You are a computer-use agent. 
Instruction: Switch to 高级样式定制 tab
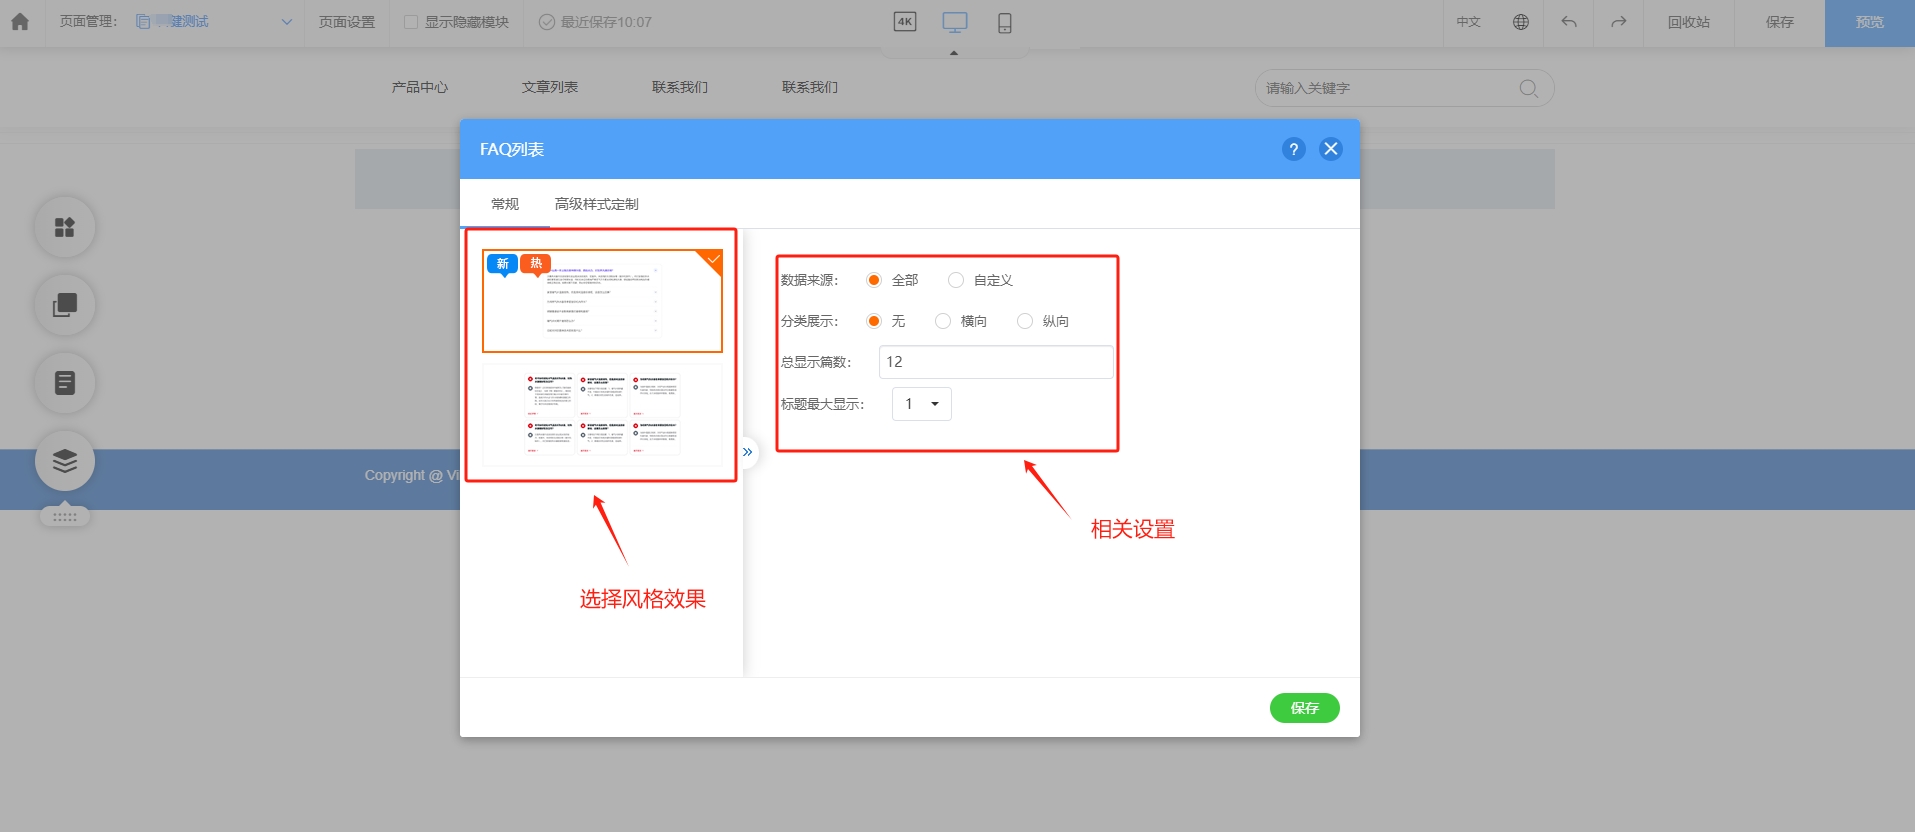click(597, 204)
